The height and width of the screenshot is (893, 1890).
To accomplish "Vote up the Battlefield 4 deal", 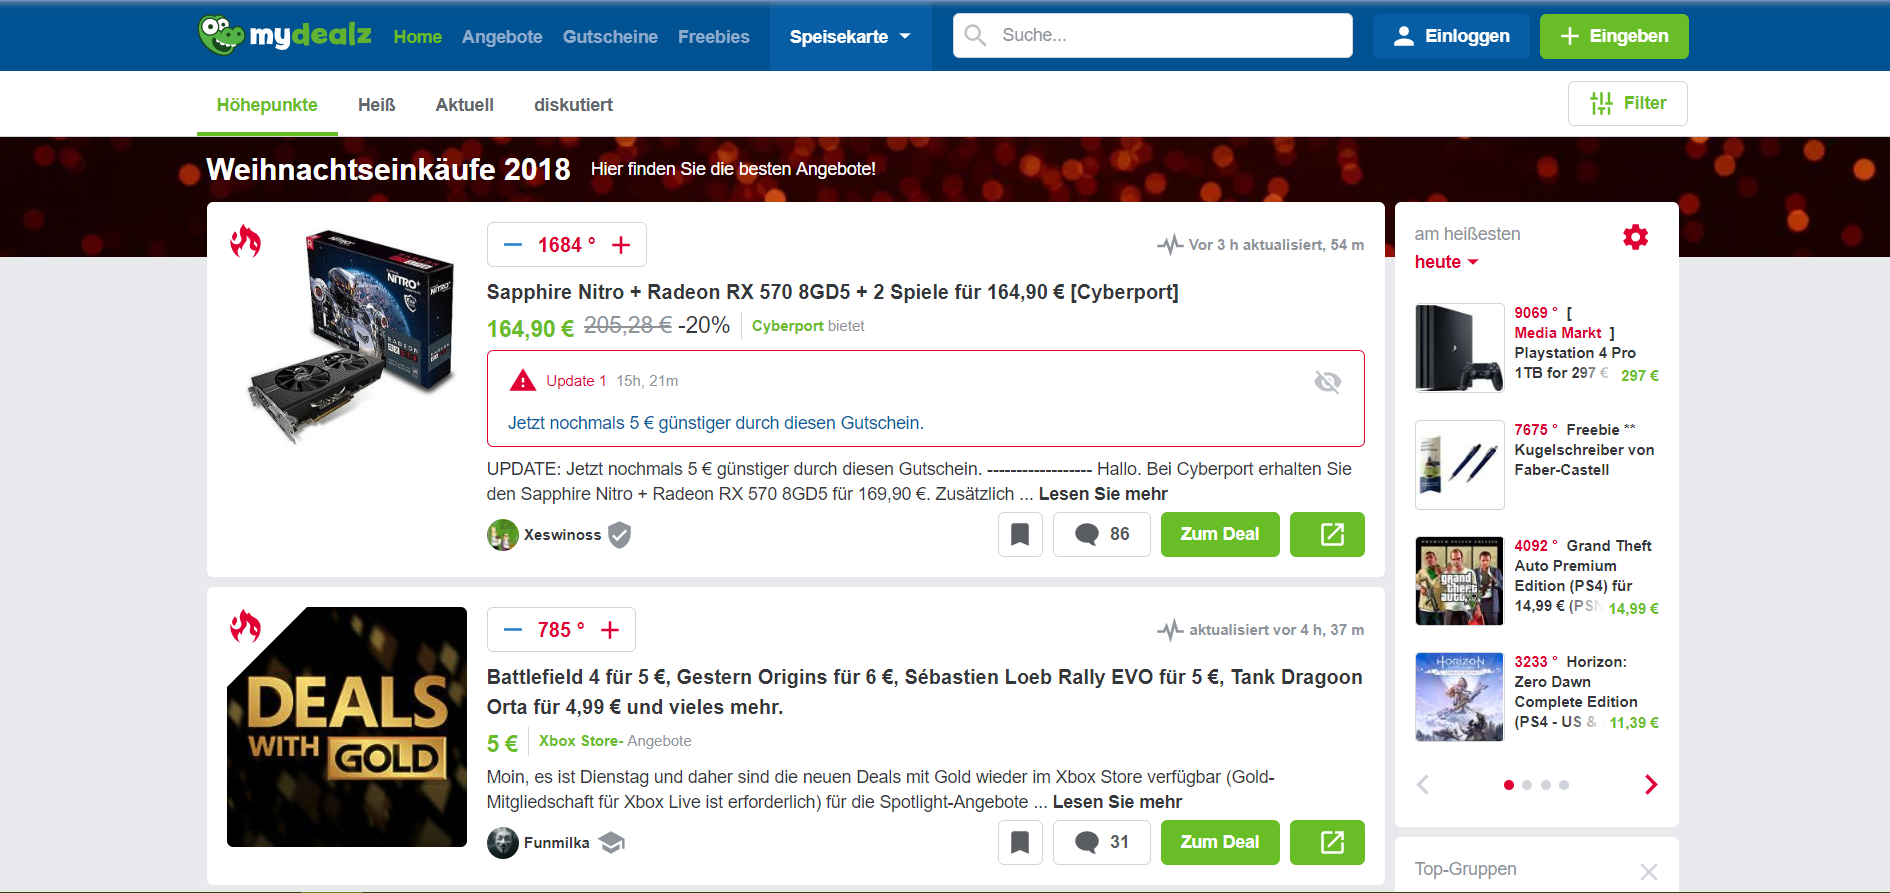I will pyautogui.click(x=610, y=630).
